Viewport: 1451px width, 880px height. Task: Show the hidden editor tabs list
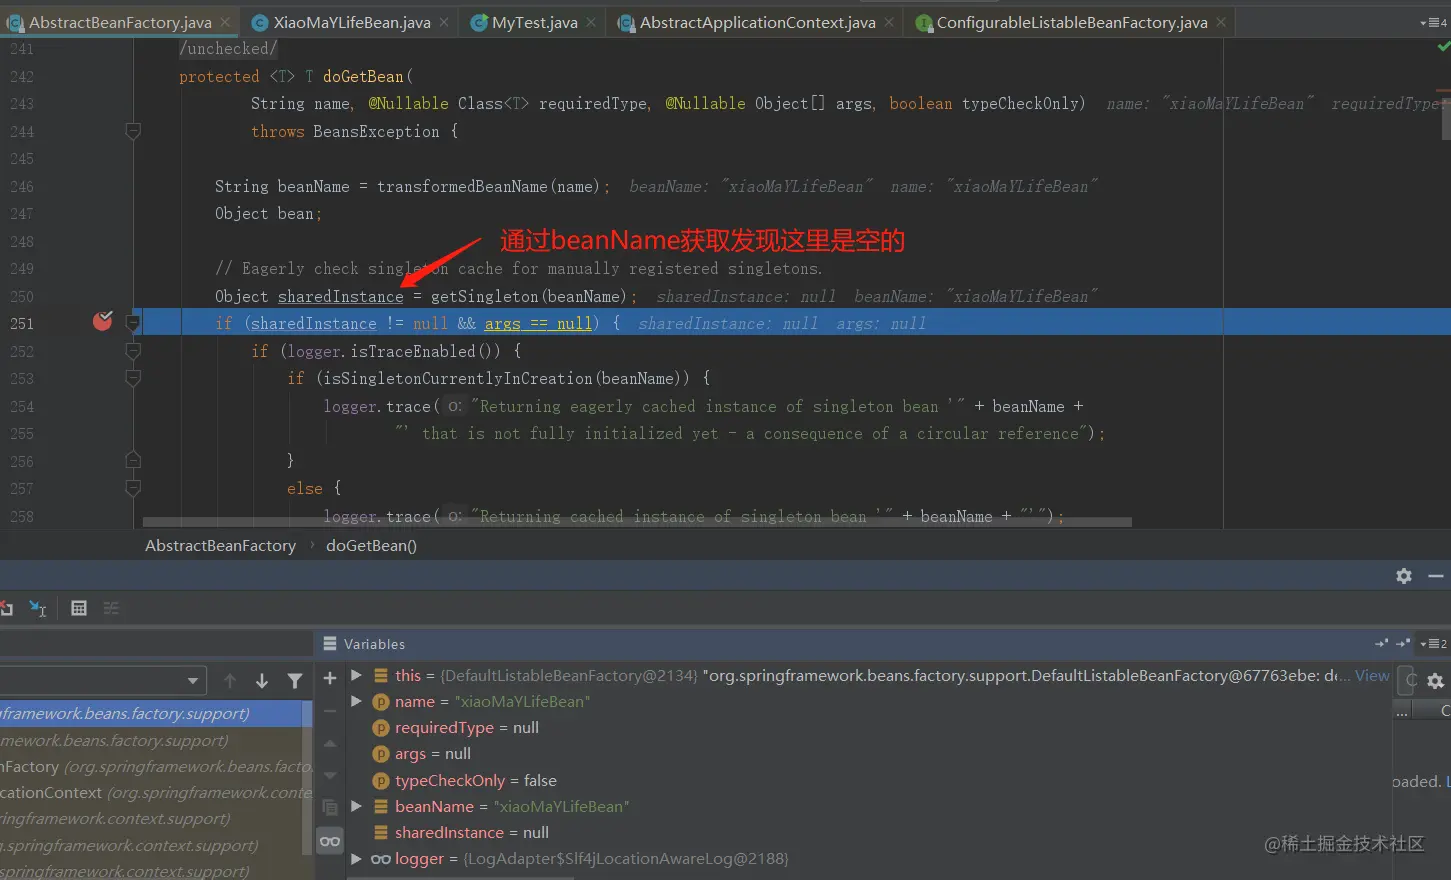coord(1433,22)
